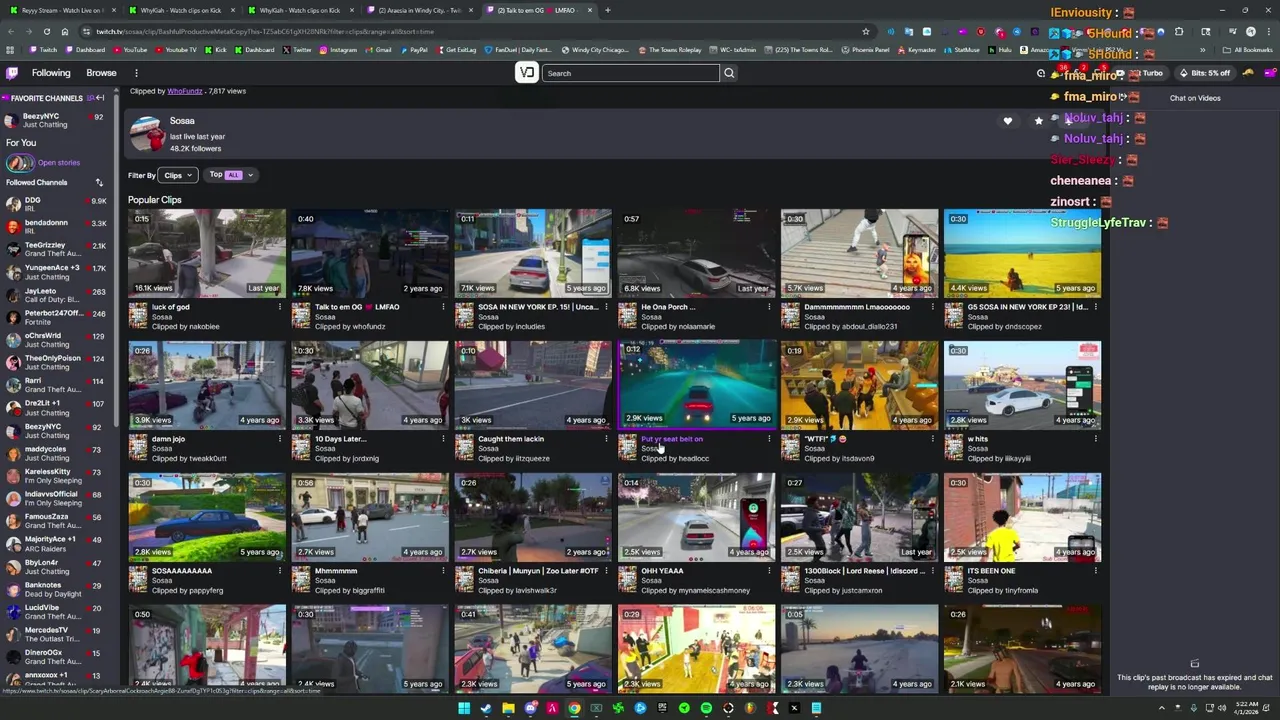Open options for 'ITS BEEN ONE' clip

click(1095, 571)
